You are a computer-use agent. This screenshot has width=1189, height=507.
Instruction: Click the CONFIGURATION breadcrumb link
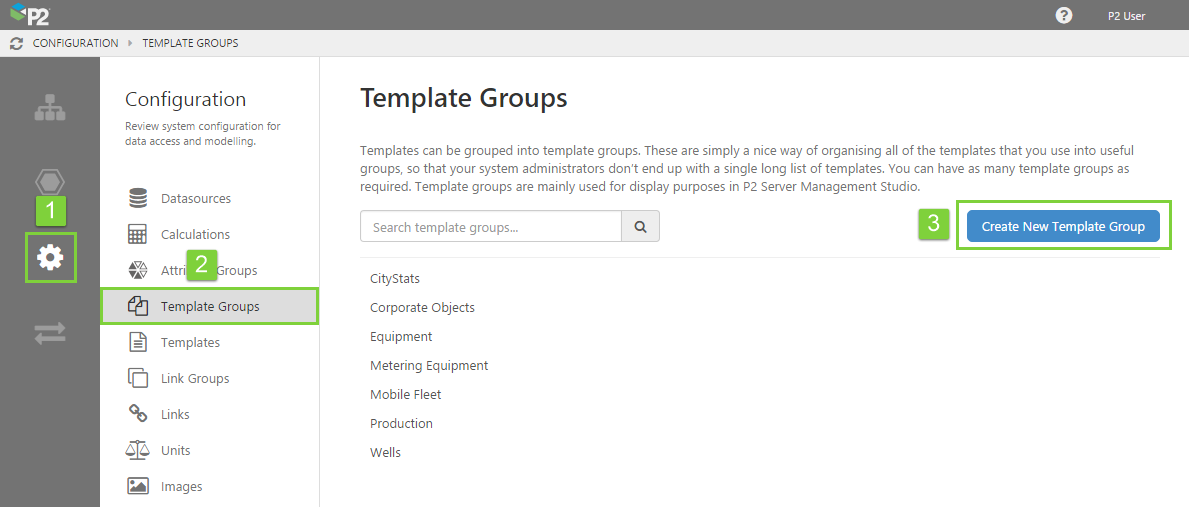(75, 44)
